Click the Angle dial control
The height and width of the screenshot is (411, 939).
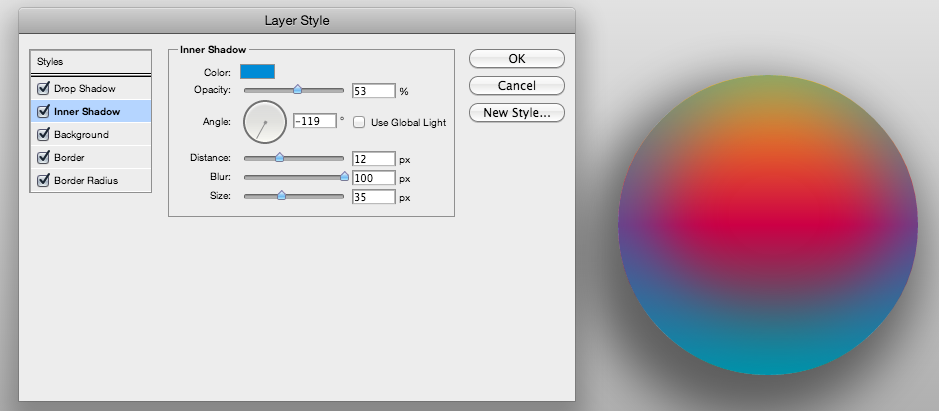265,122
